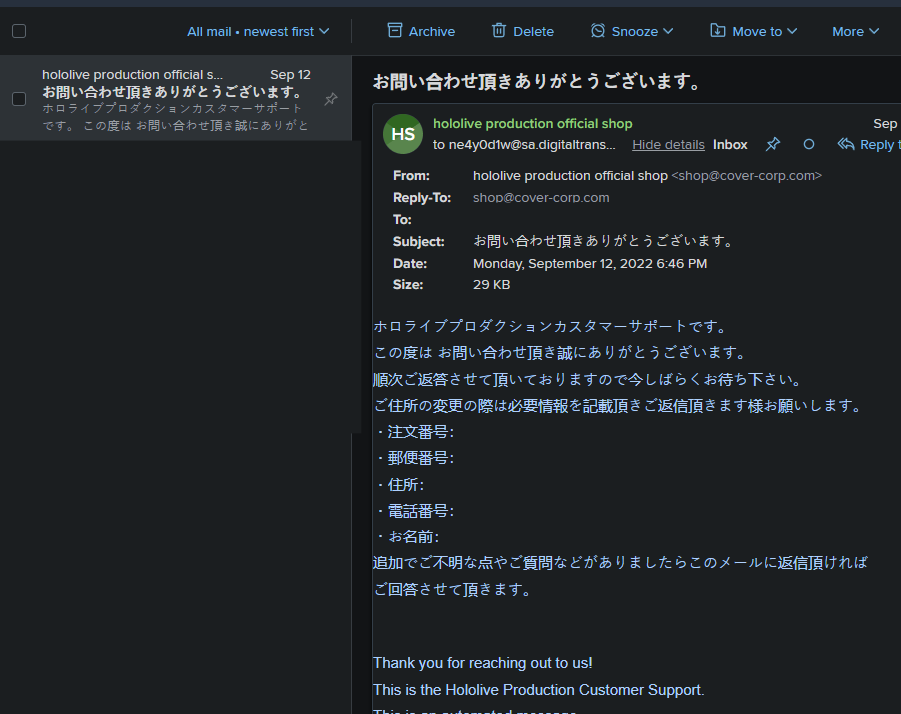Click the 電話番号 line in the email body
Viewport: 901px width, 714px height.
coord(414,511)
